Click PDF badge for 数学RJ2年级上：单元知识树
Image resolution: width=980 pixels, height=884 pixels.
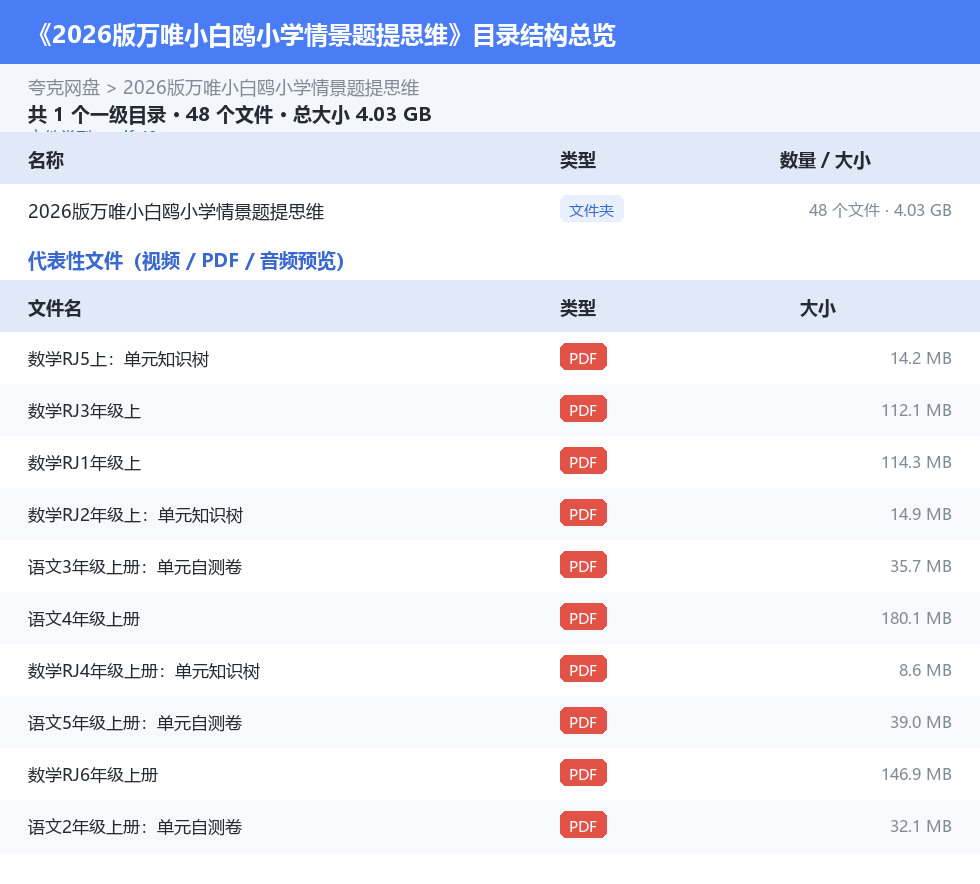tap(583, 513)
